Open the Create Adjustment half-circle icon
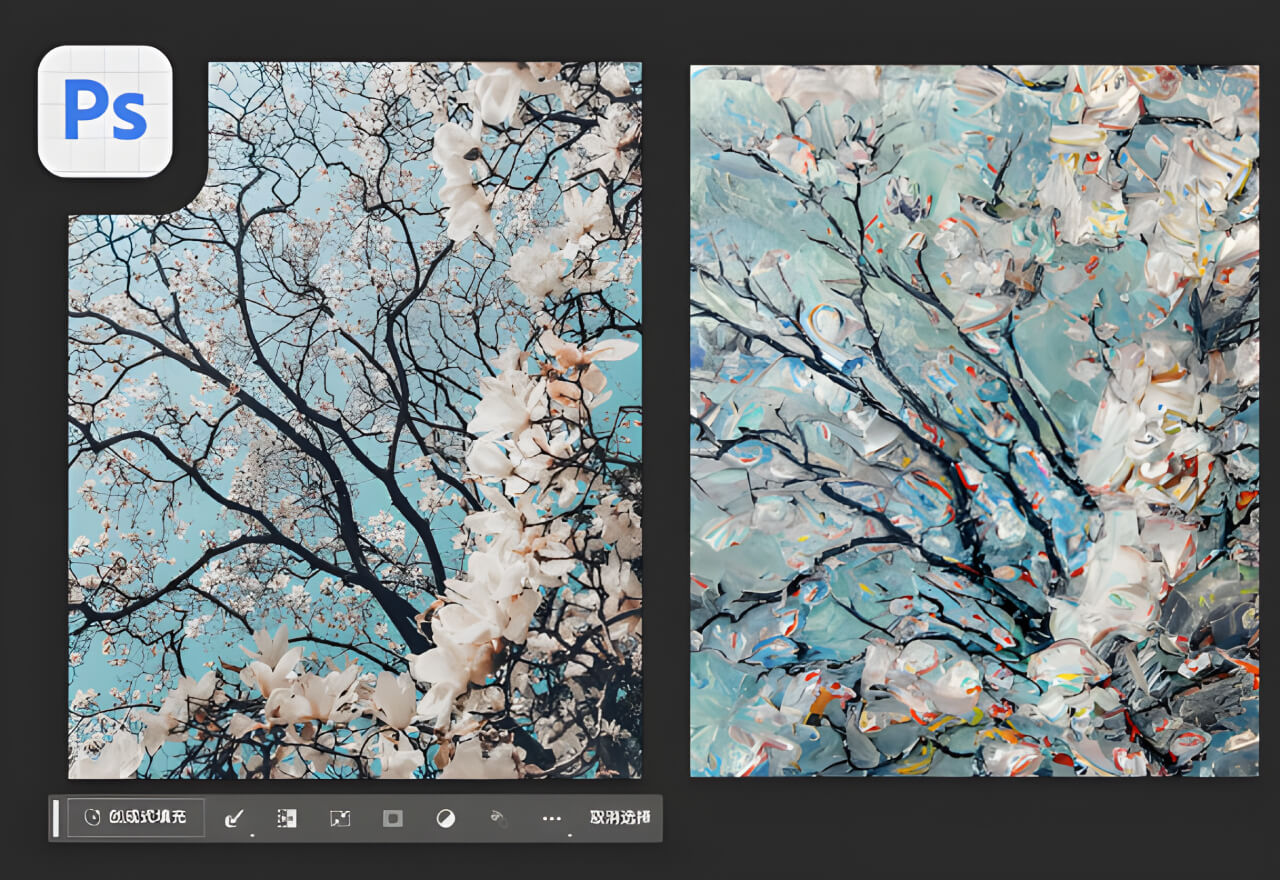The height and width of the screenshot is (880, 1280). click(x=446, y=817)
